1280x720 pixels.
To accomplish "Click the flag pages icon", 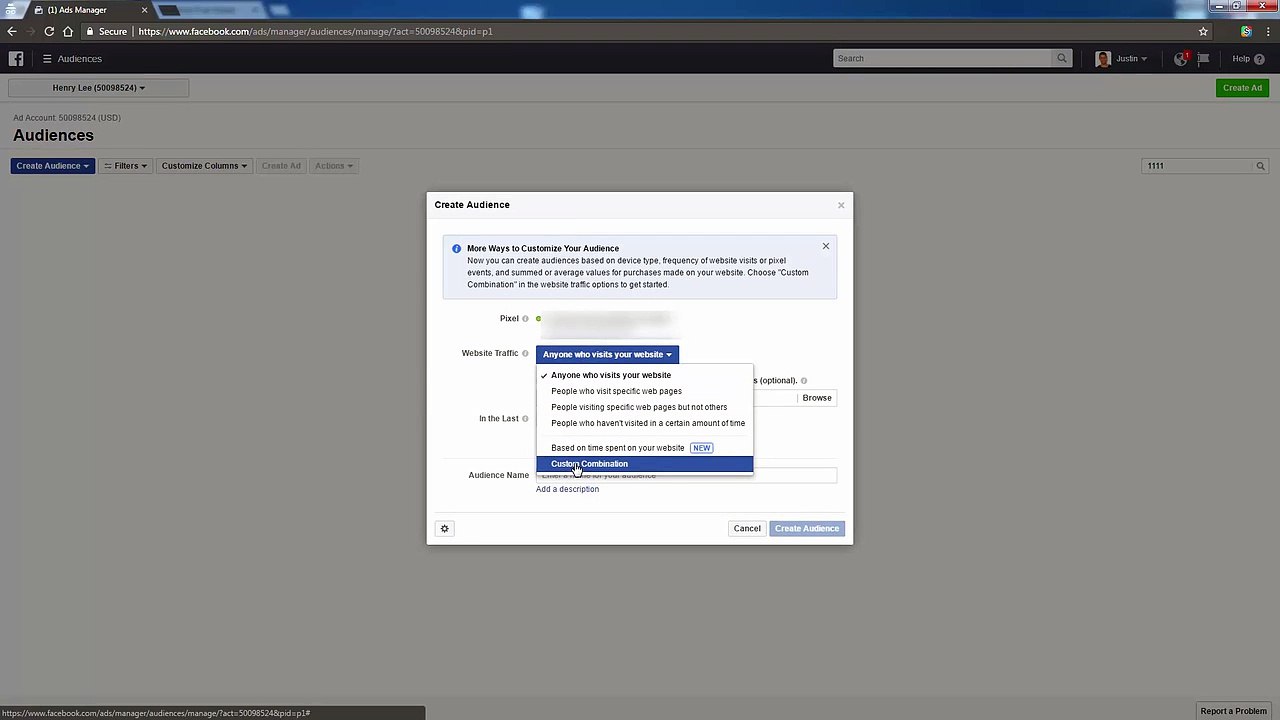I will click(1203, 59).
